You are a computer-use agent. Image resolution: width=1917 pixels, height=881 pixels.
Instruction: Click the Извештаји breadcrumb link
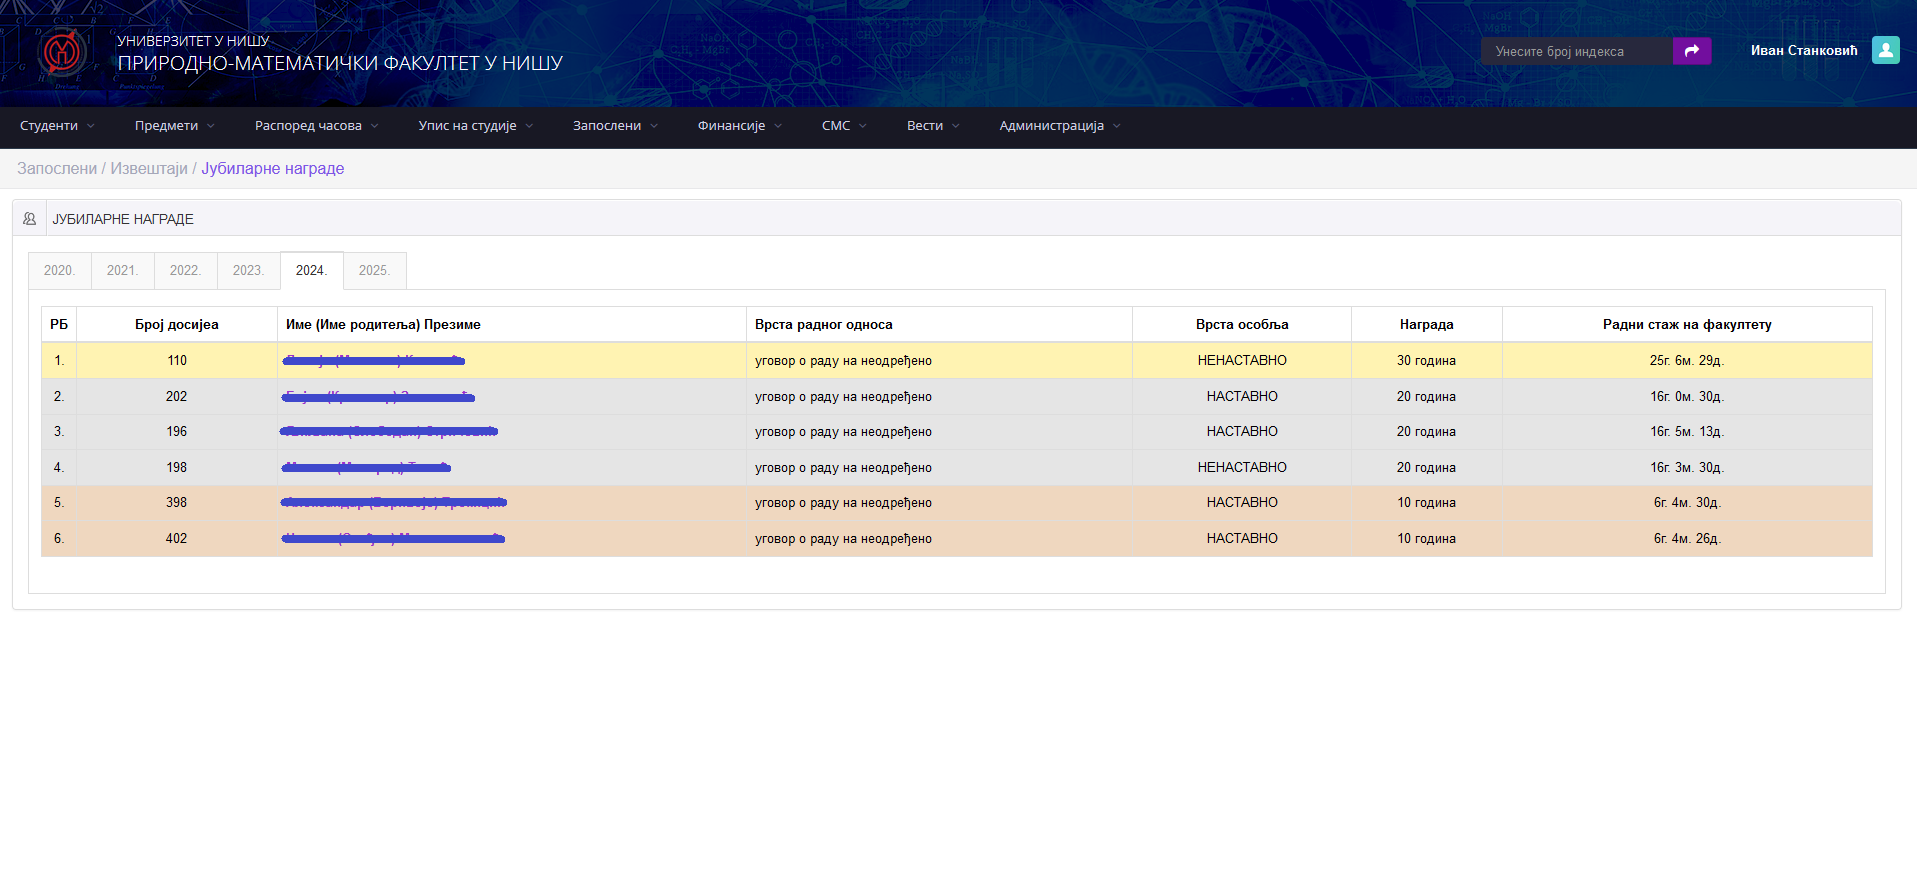[149, 169]
